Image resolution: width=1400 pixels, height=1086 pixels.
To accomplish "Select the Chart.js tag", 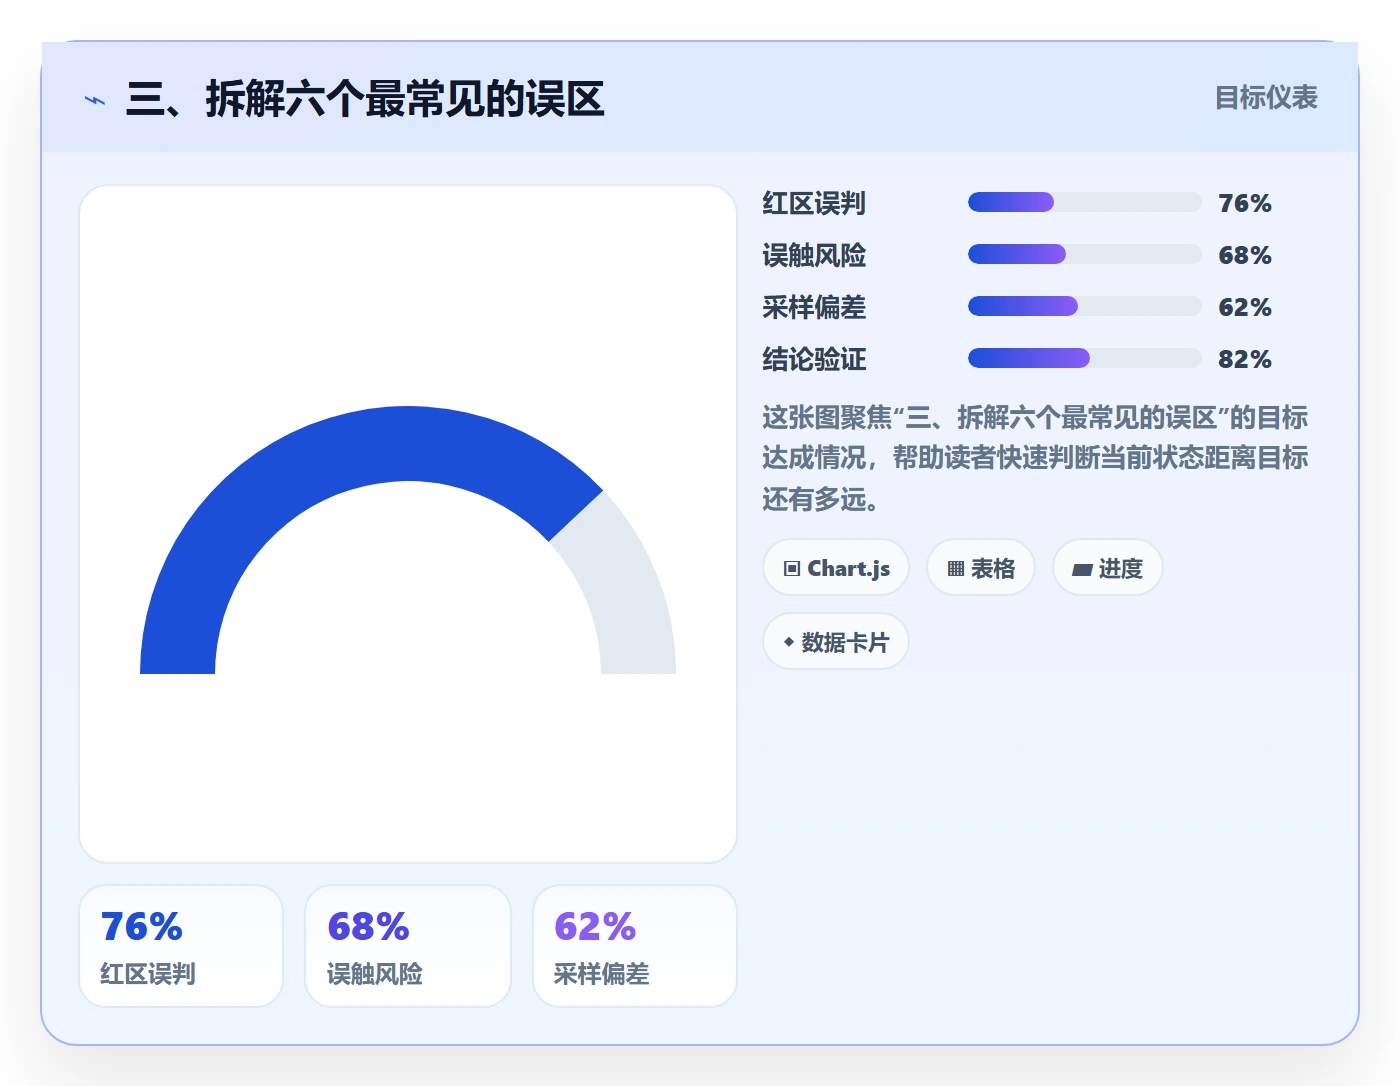I will (836, 568).
